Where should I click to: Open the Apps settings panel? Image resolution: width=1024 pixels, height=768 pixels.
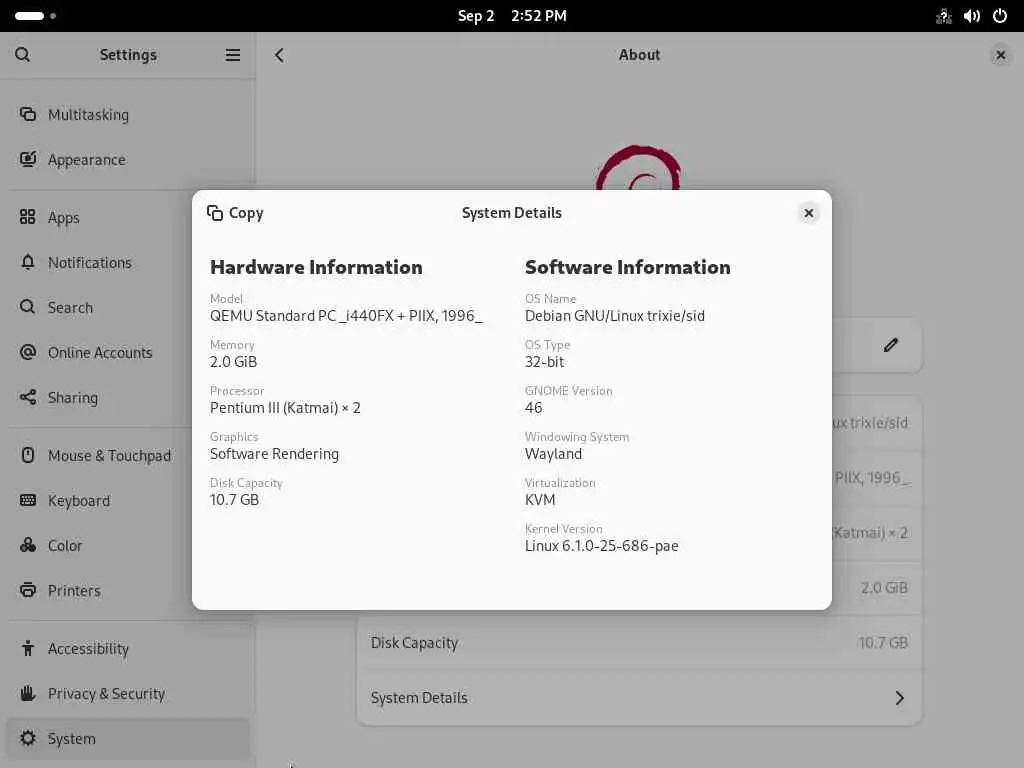pos(128,217)
